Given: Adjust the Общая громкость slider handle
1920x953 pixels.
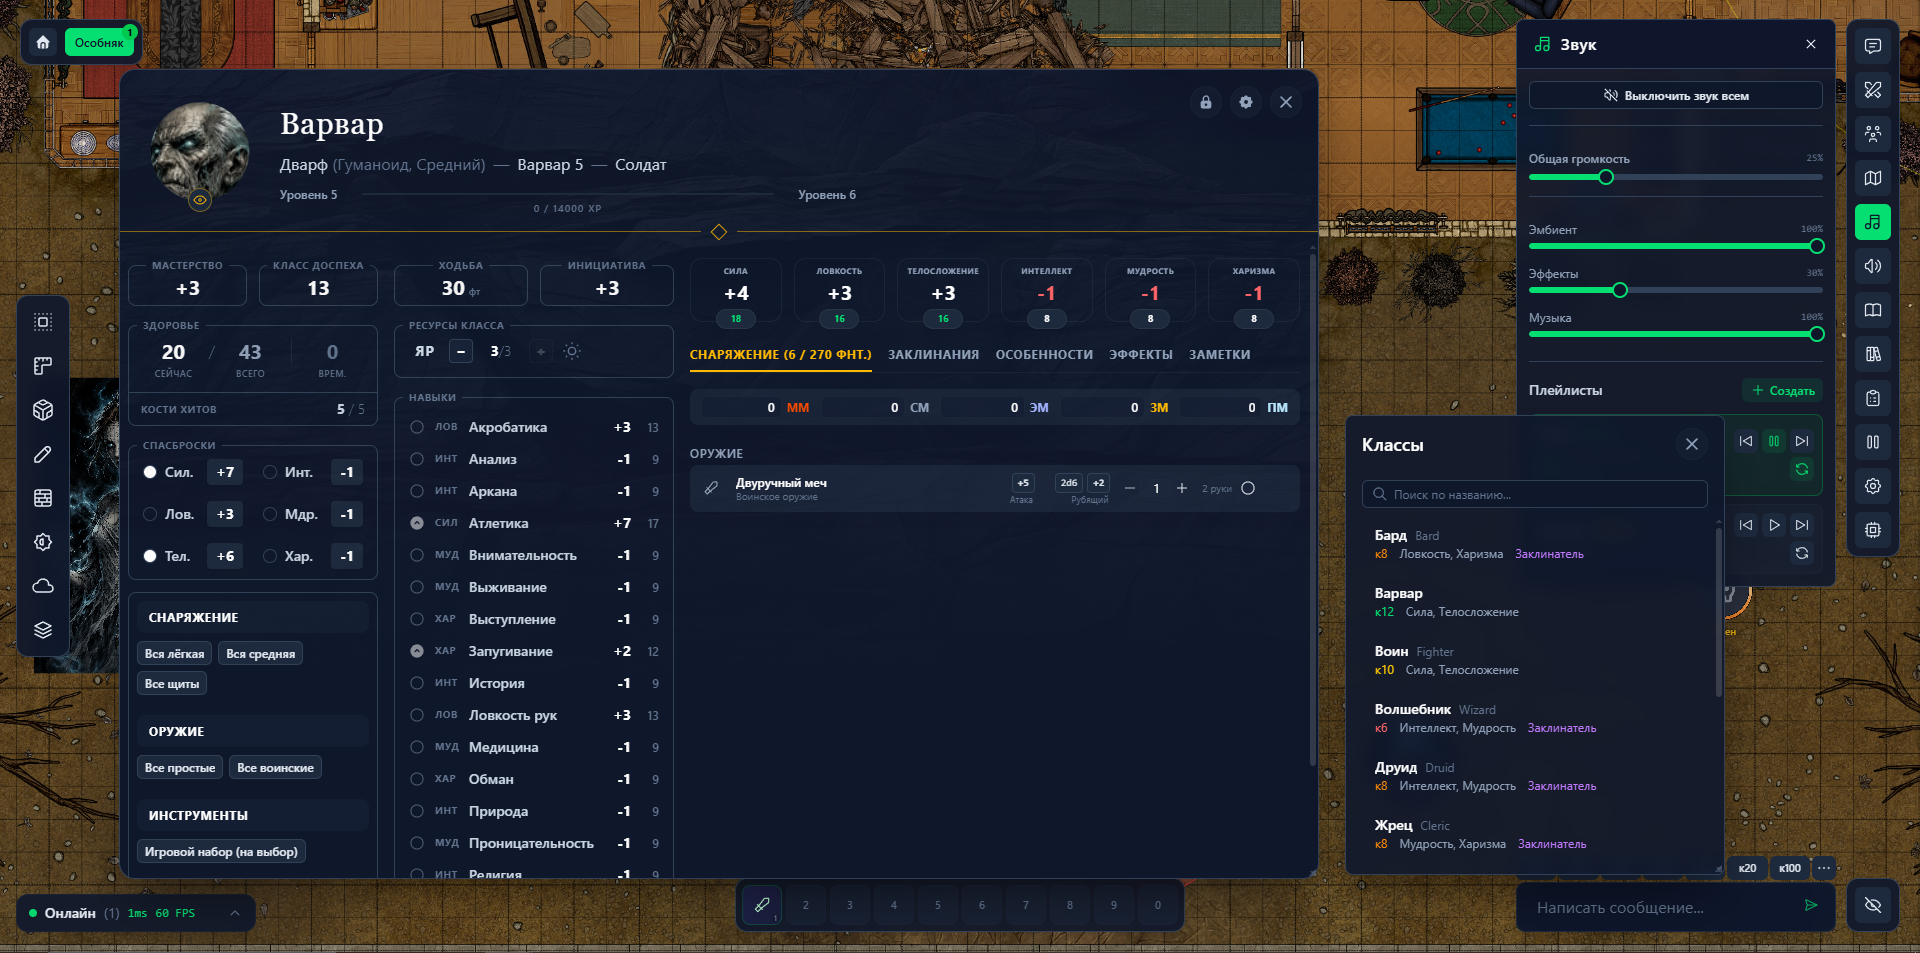Looking at the screenshot, I should (1606, 177).
